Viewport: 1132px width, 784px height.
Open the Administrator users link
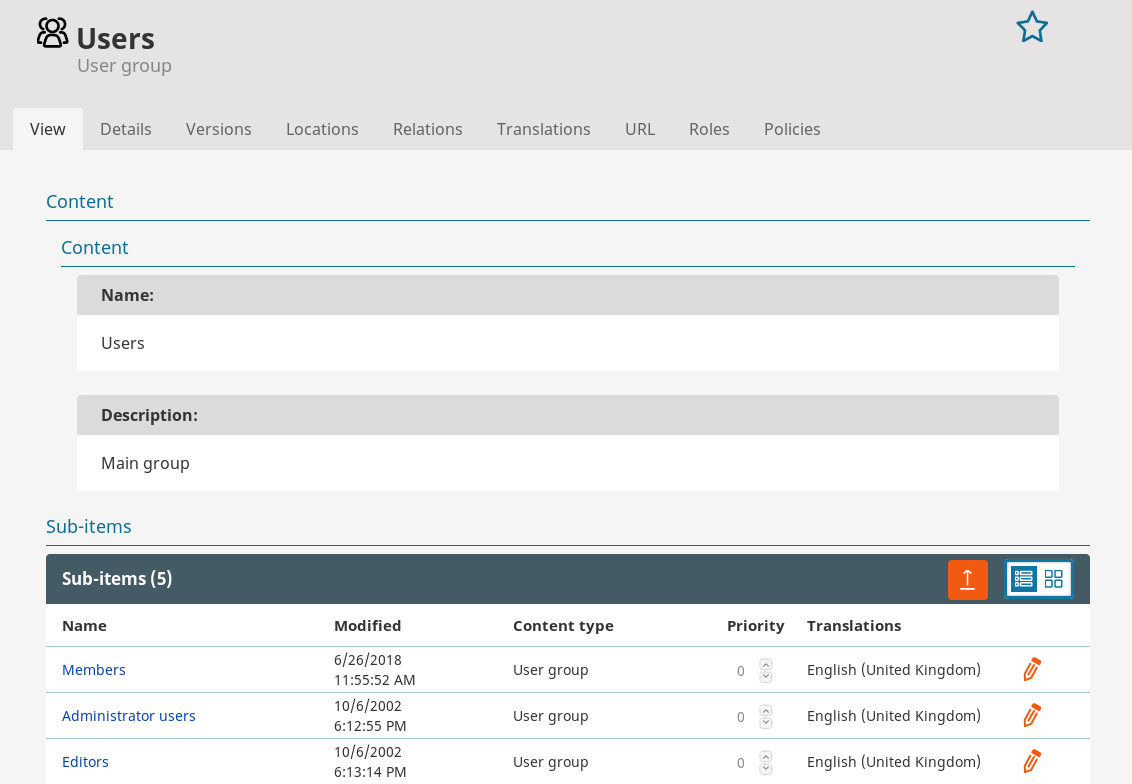(x=129, y=716)
